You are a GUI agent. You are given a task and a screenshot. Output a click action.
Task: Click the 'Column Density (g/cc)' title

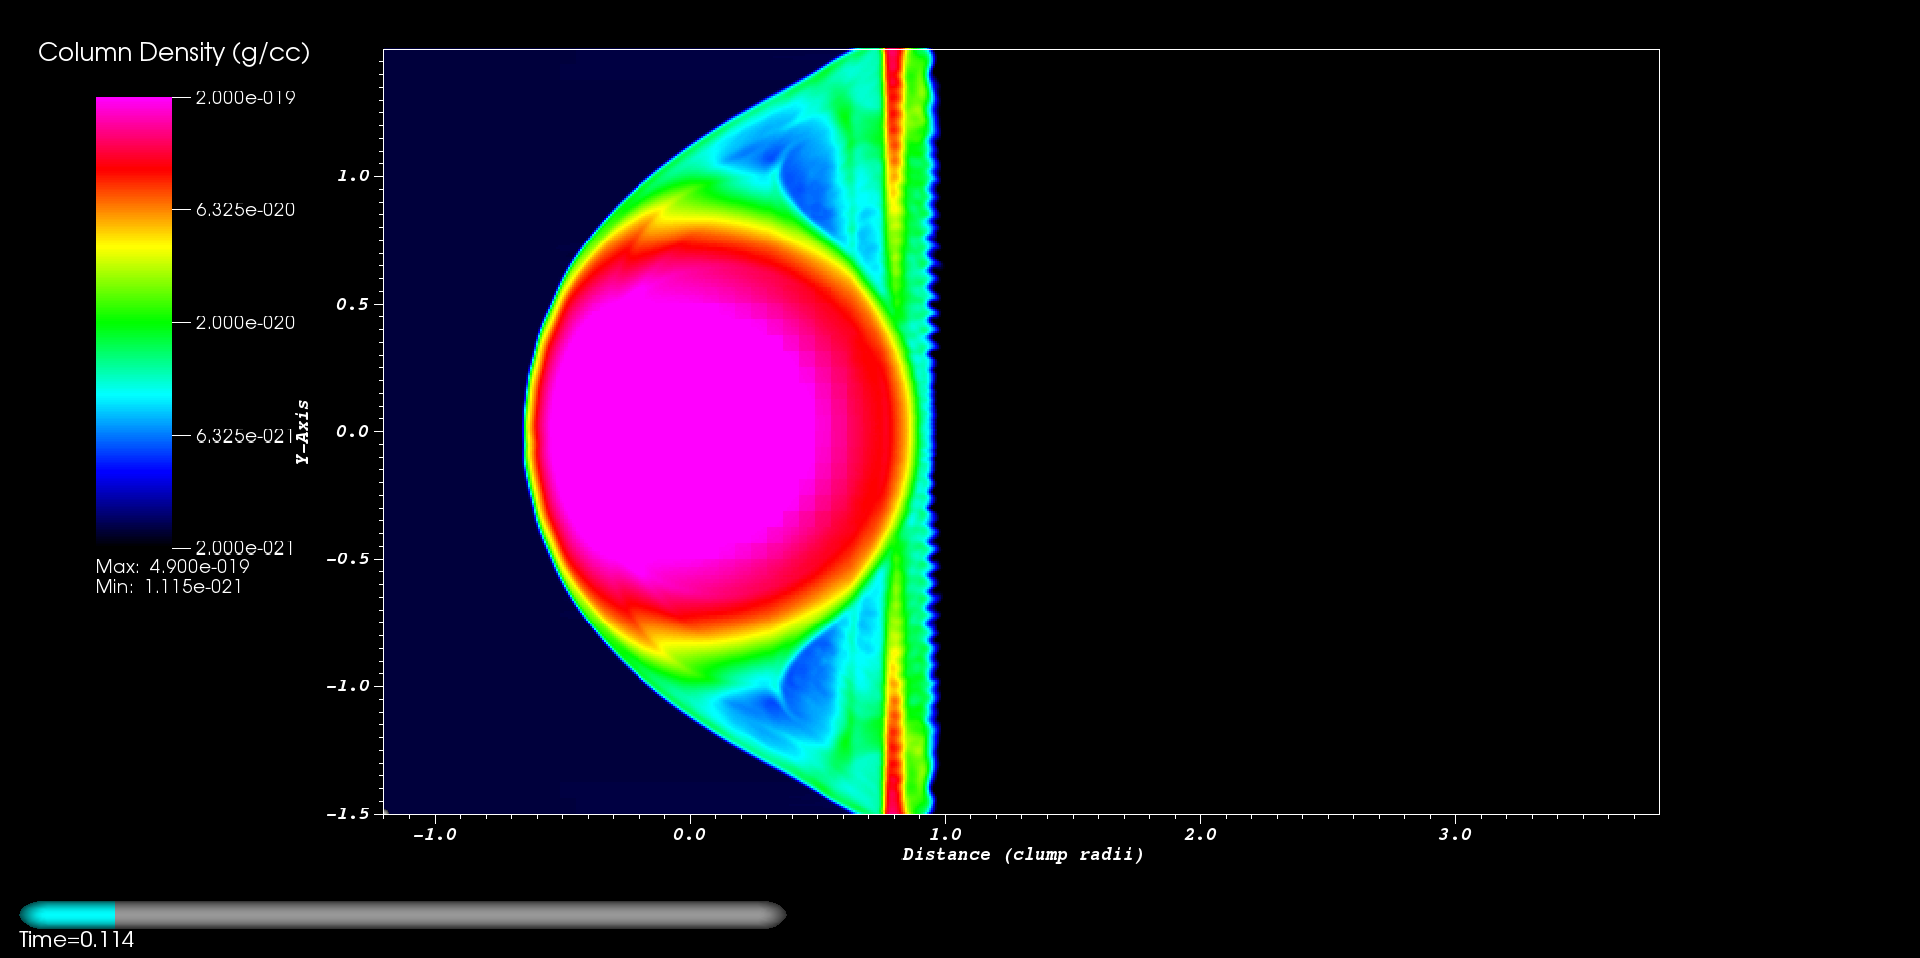point(174,53)
